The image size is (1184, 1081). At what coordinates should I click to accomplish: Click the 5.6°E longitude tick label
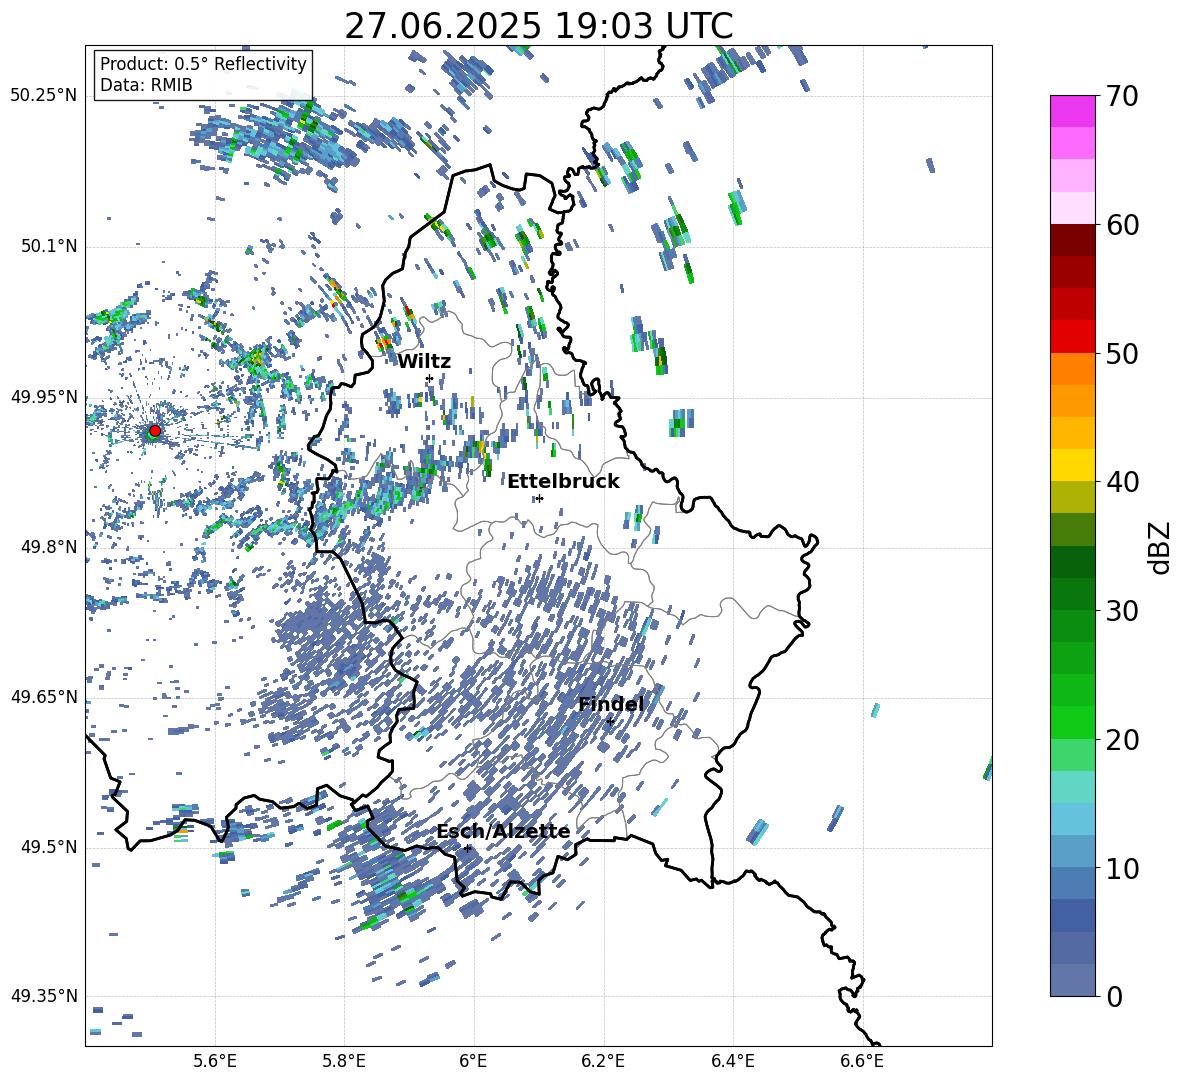215,1061
